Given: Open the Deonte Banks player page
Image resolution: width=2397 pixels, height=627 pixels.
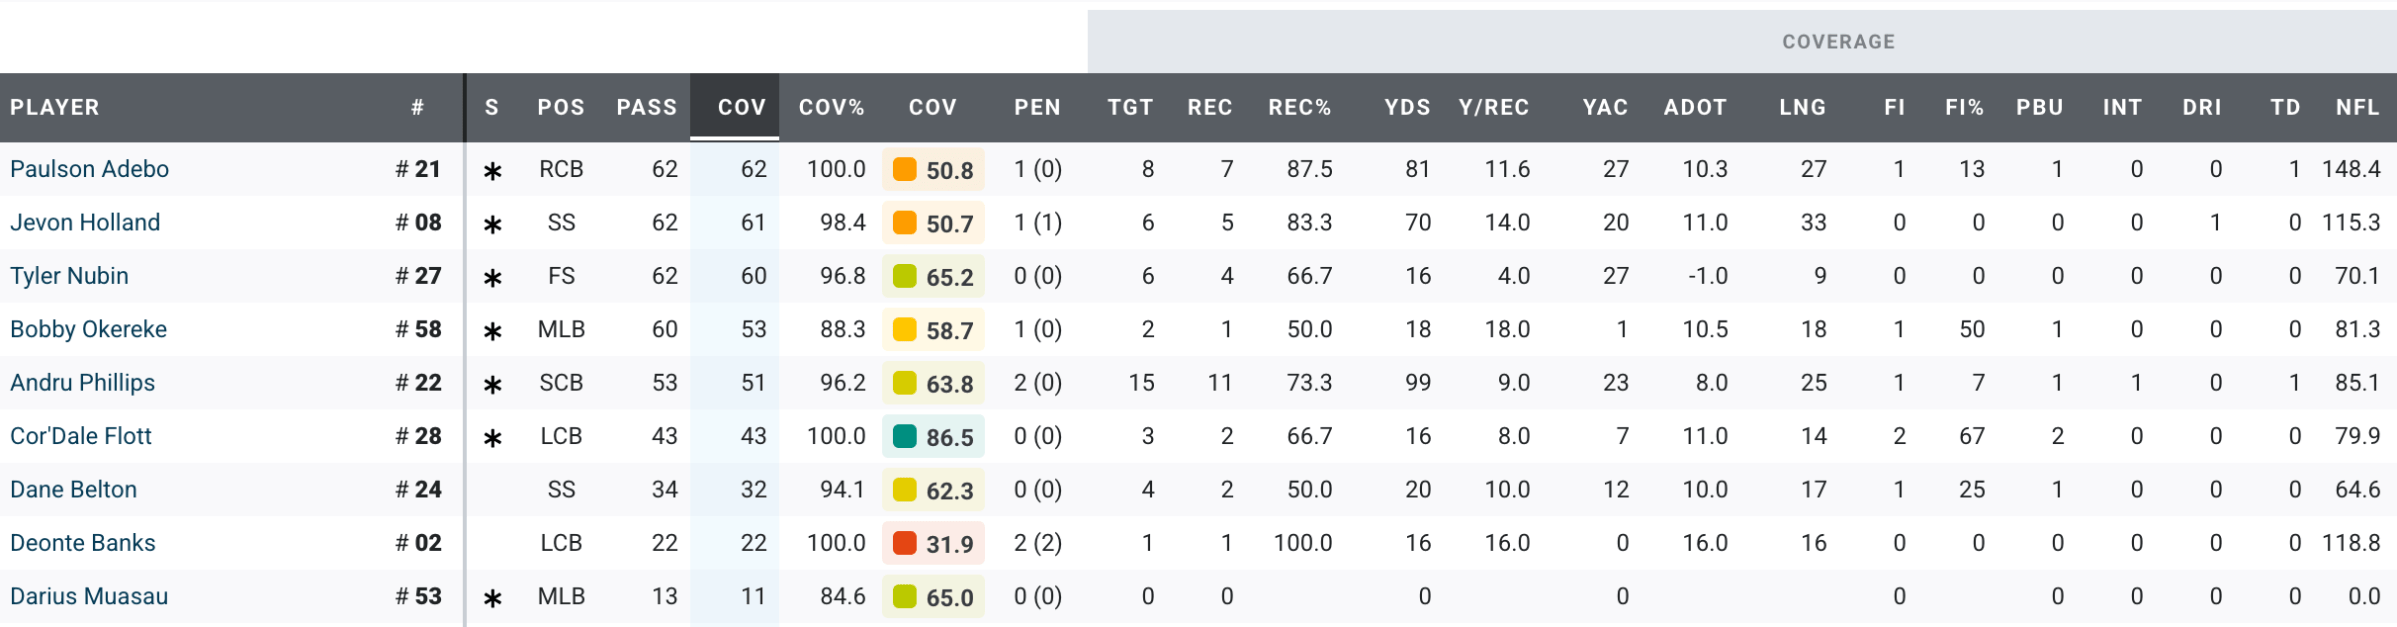Looking at the screenshot, I should [x=83, y=543].
